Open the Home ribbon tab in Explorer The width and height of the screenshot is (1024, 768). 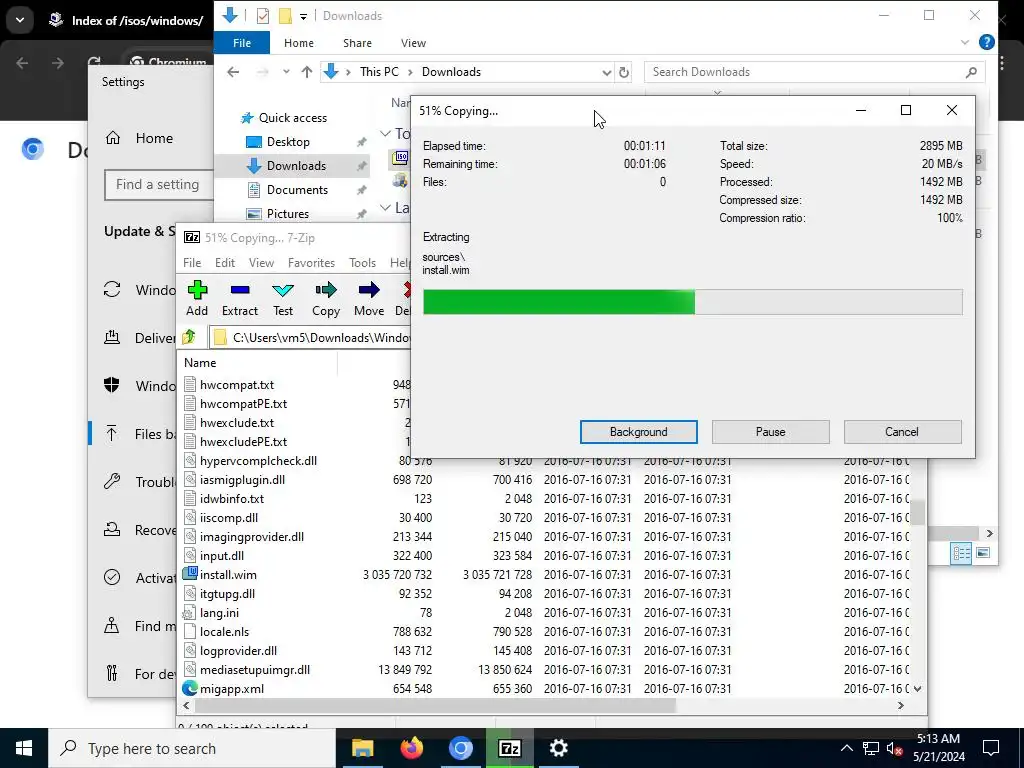coord(299,42)
